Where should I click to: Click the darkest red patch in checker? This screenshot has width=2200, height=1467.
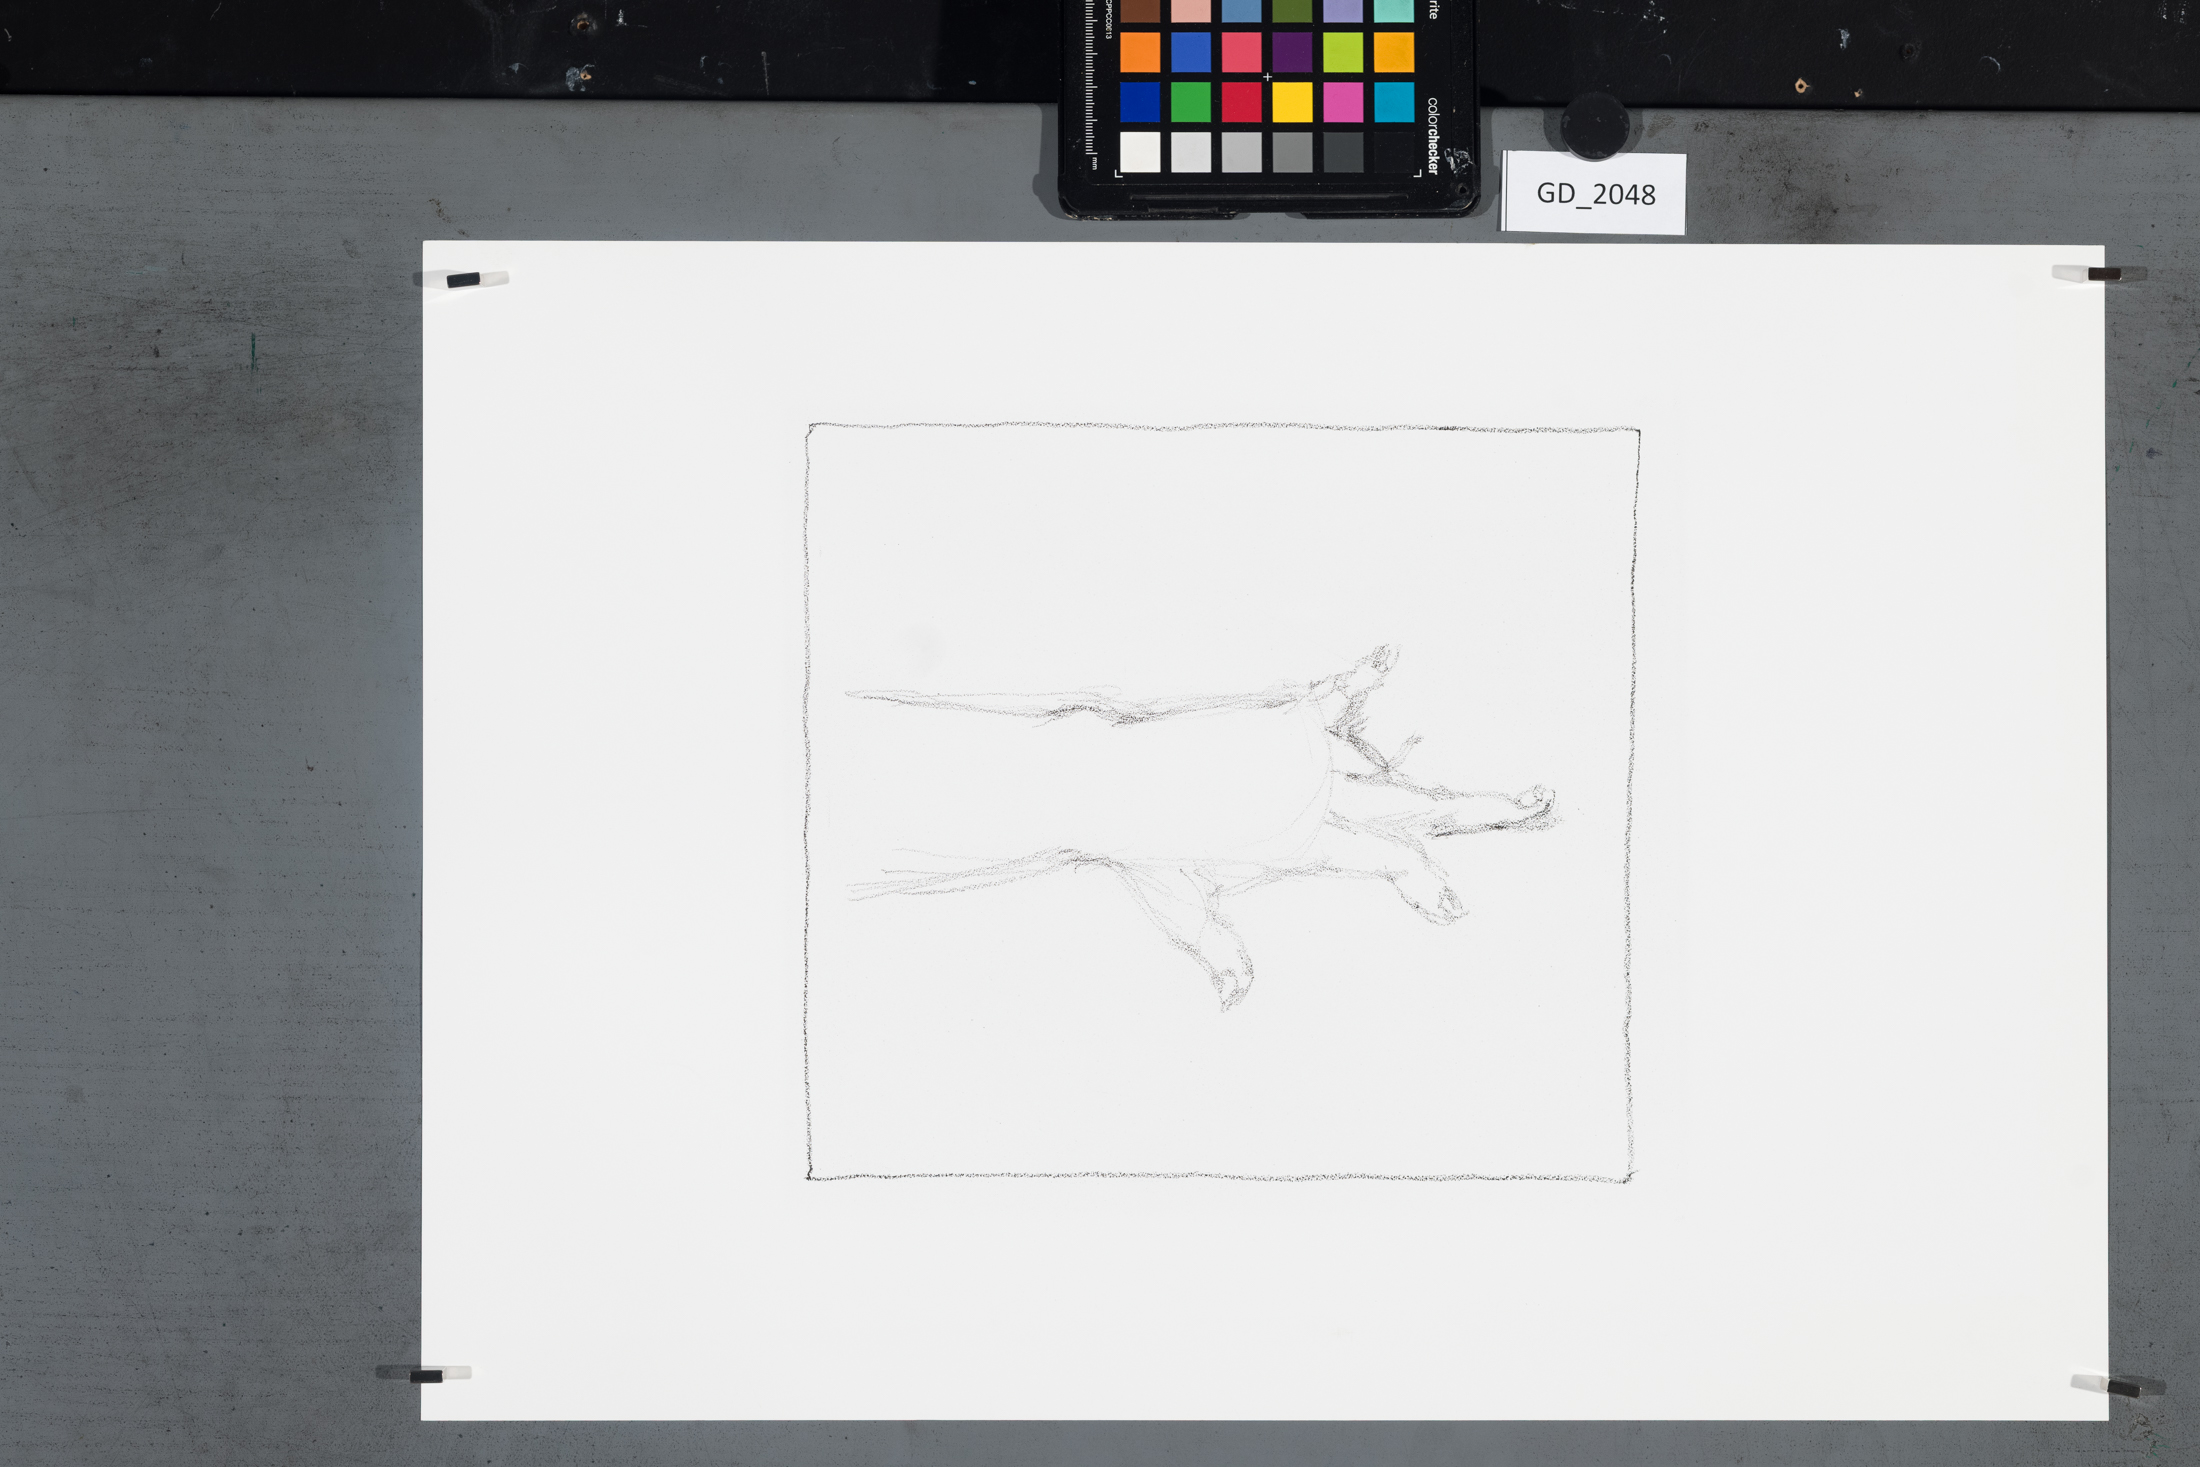point(1241,102)
